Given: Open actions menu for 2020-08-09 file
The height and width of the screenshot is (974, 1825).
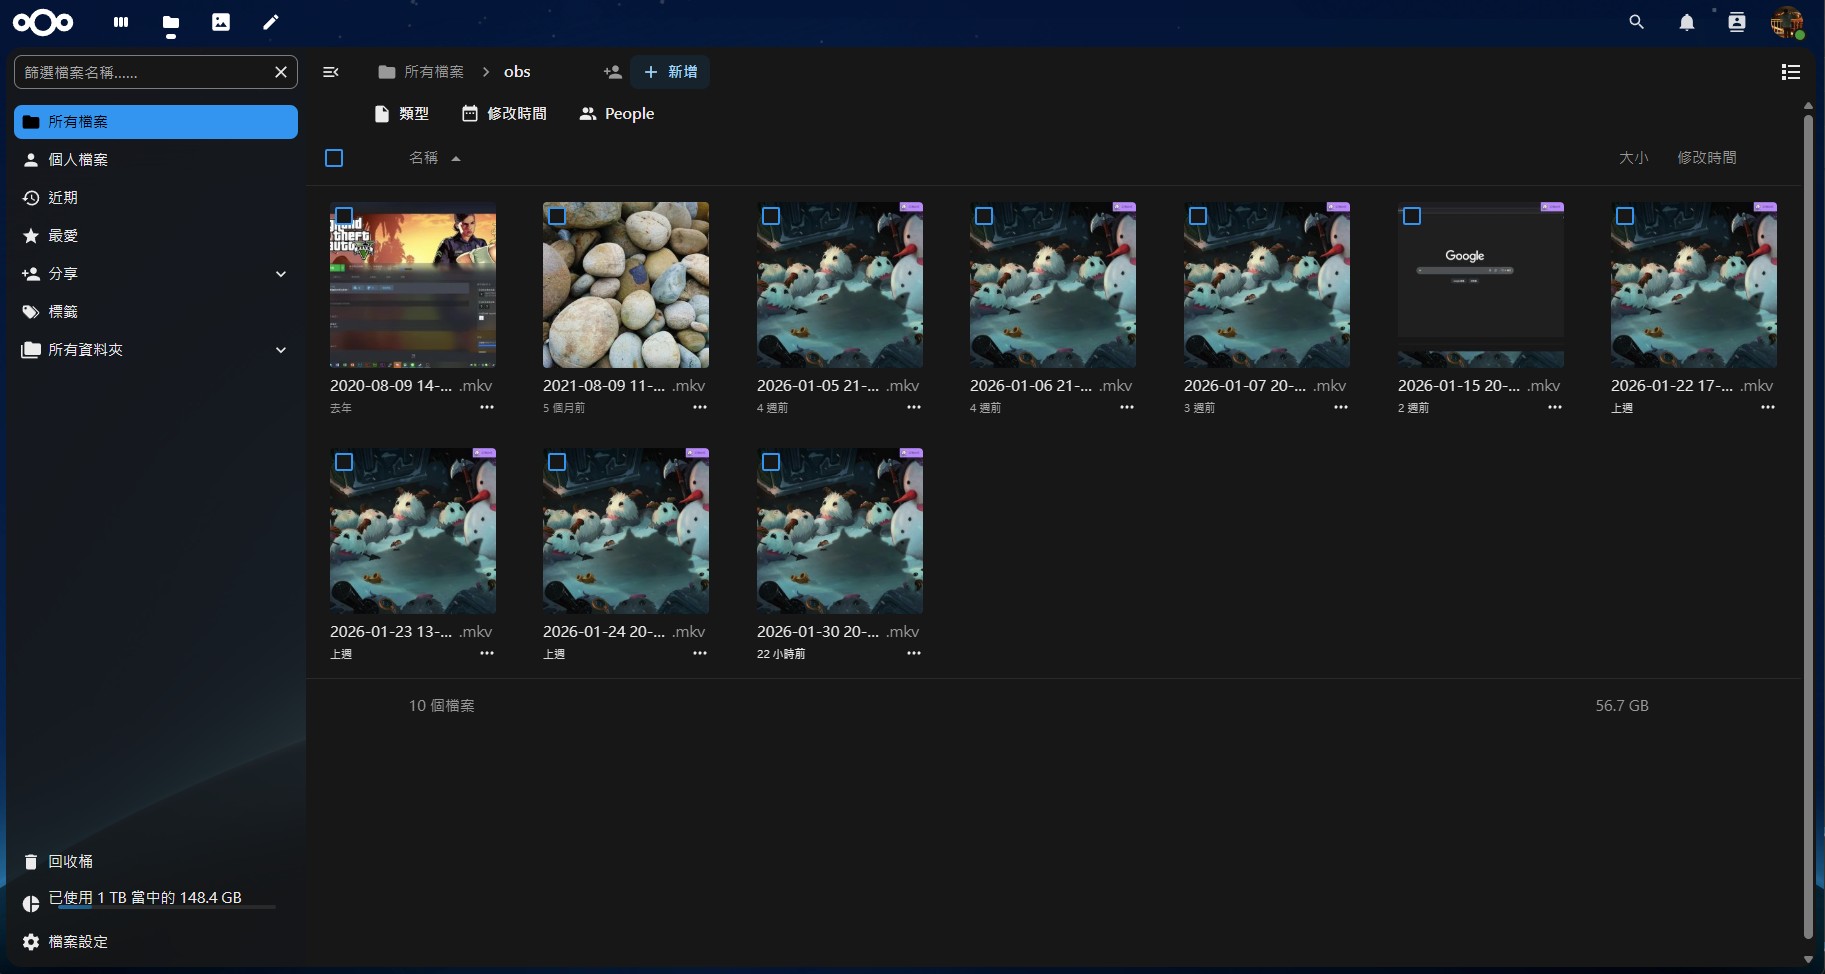Looking at the screenshot, I should point(487,407).
